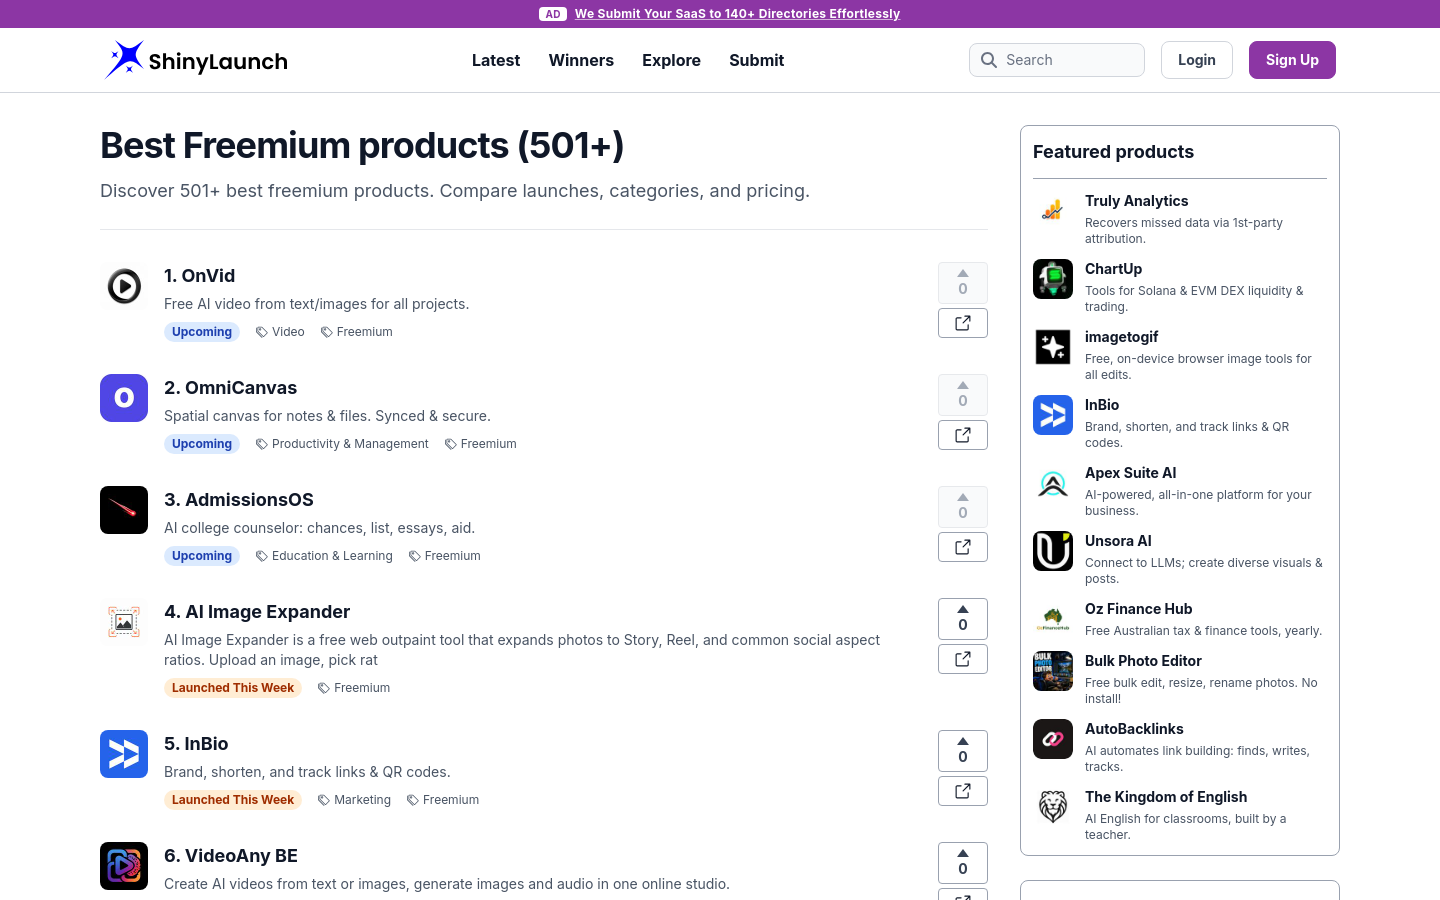The width and height of the screenshot is (1440, 900).
Task: Open the AdmissionsOS black logo
Action: pos(124,510)
